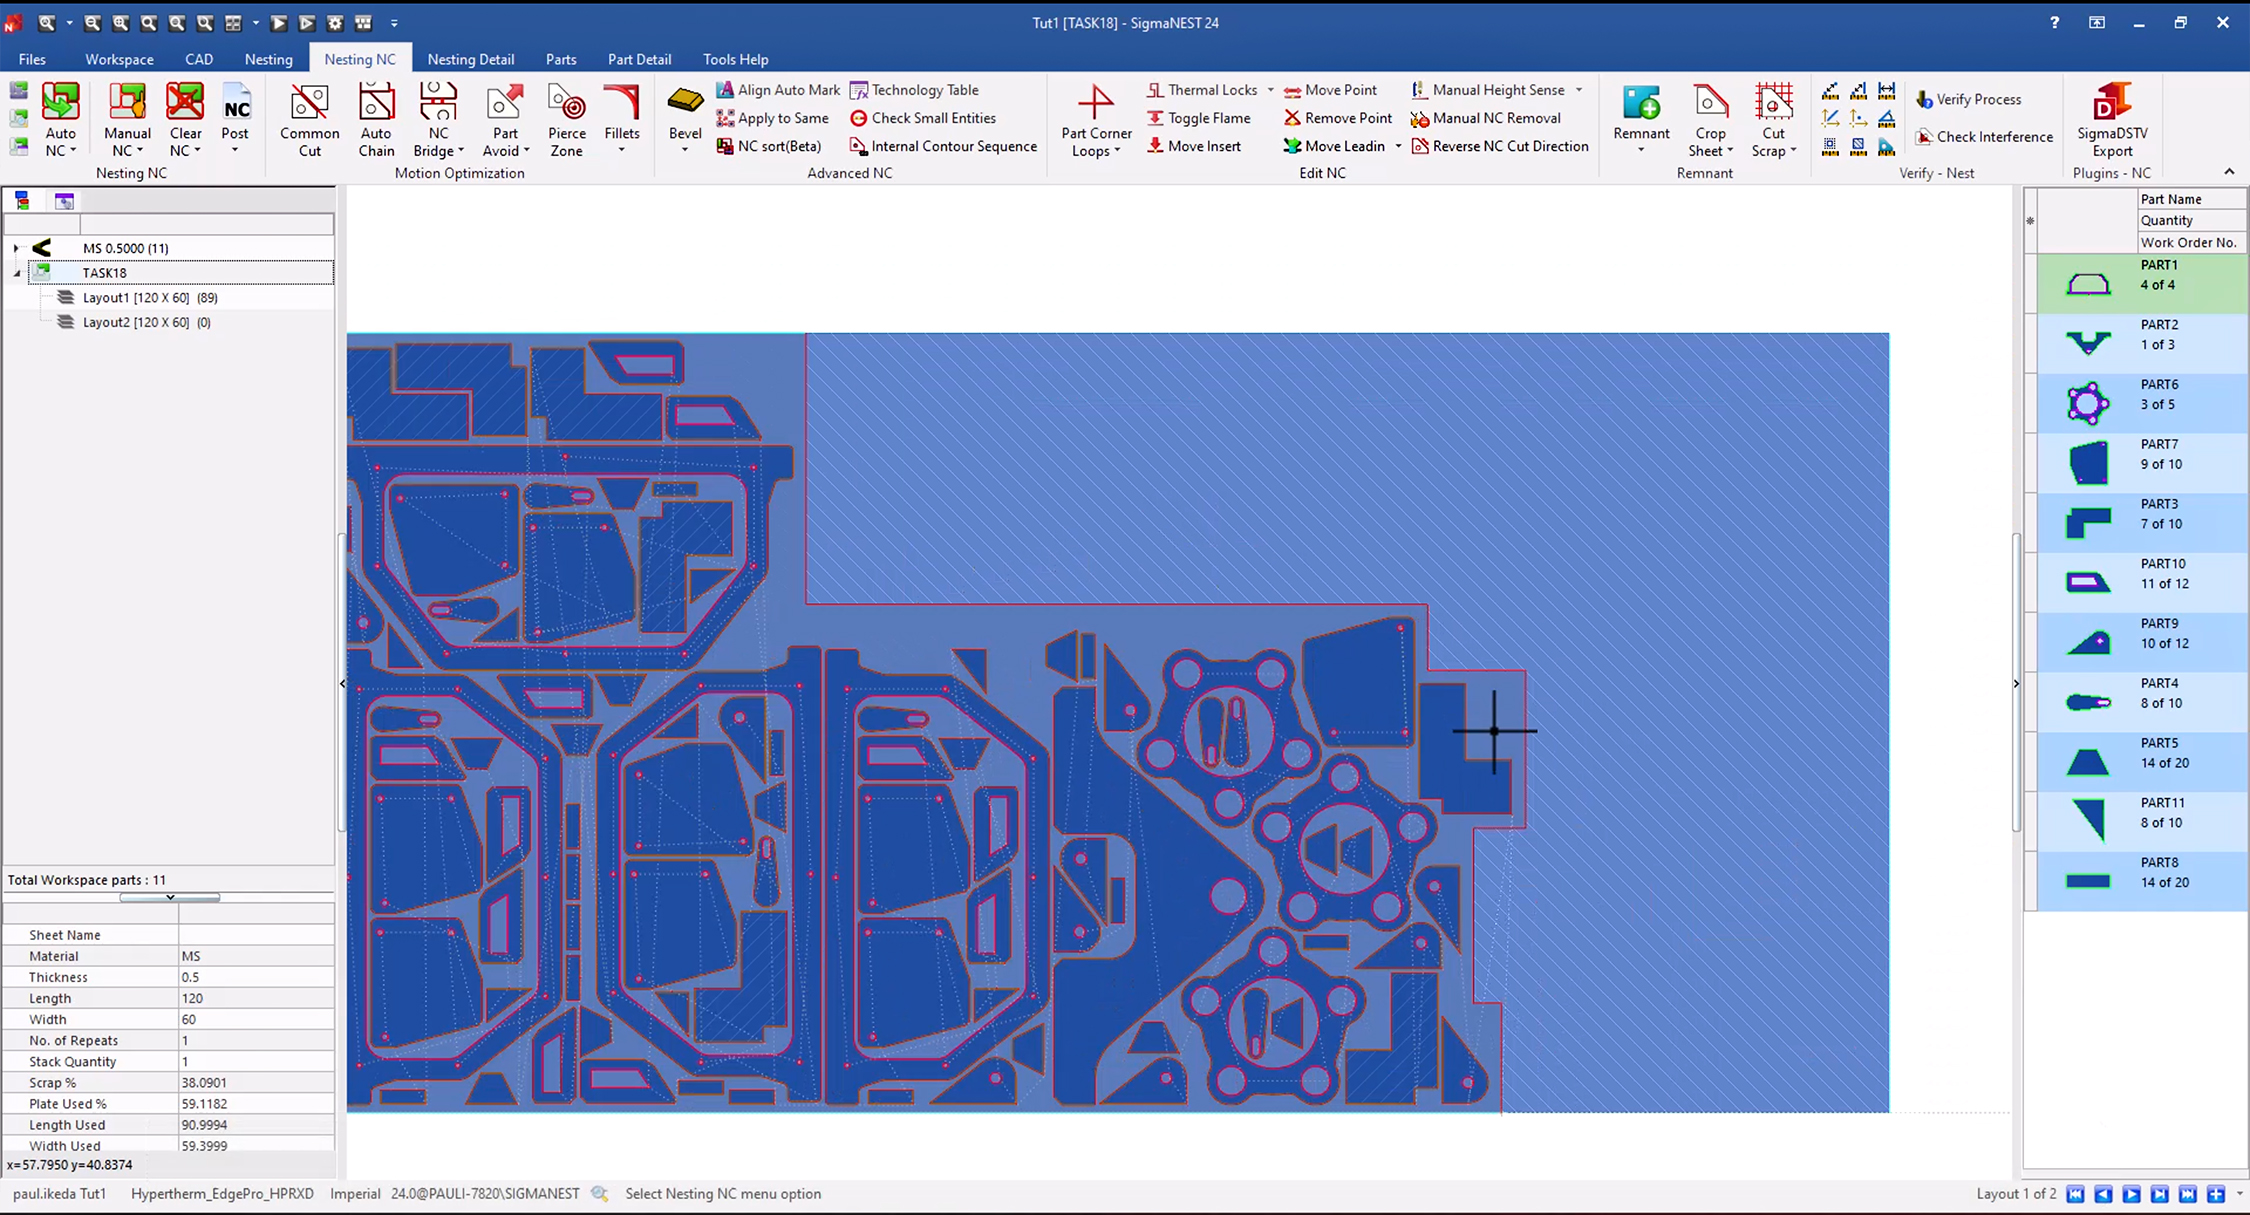Click the Remnant icon

pos(1641,104)
